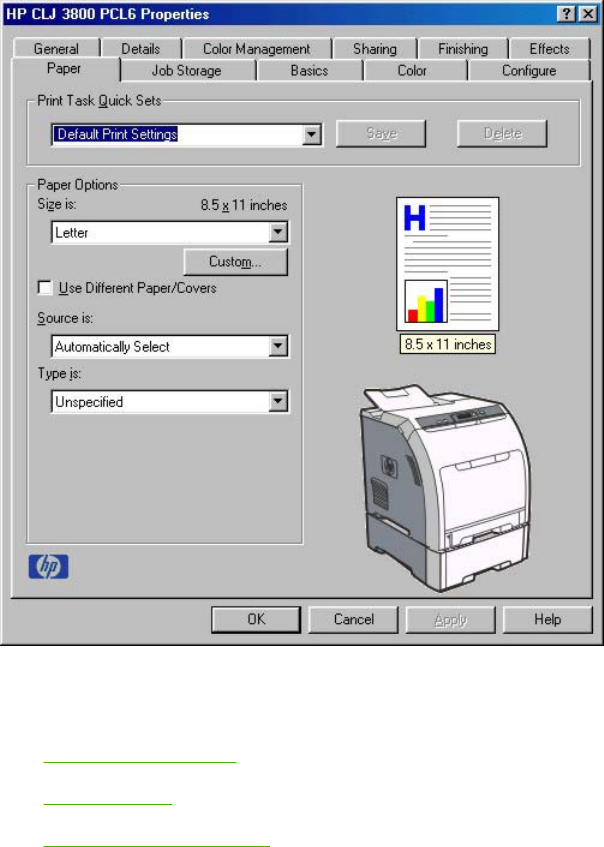Close the Properties dialog with X

coord(587,14)
